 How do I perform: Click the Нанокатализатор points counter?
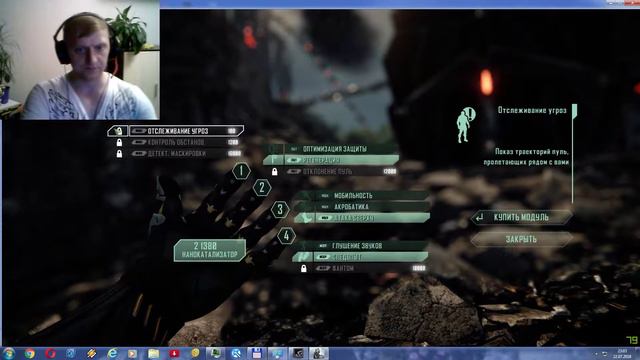click(x=210, y=250)
